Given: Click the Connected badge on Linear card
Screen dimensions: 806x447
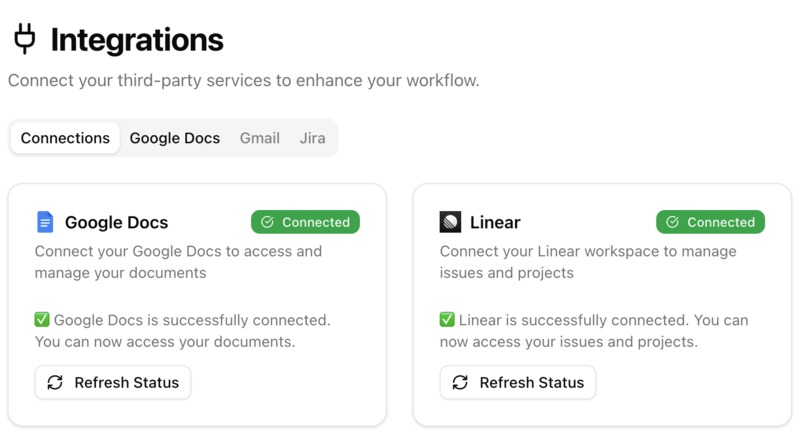Looking at the screenshot, I should click(x=710, y=222).
